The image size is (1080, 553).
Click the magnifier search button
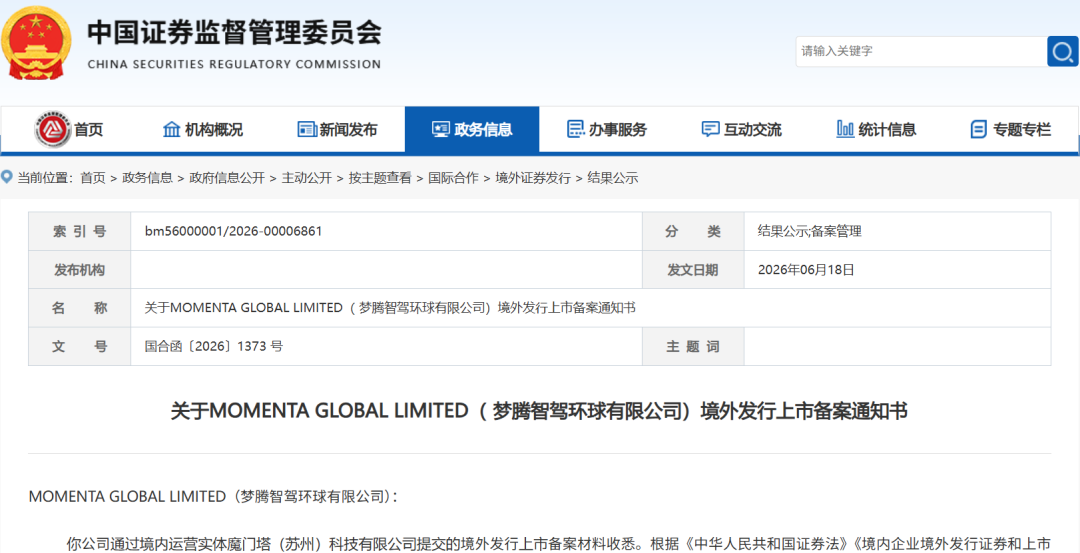click(1063, 52)
